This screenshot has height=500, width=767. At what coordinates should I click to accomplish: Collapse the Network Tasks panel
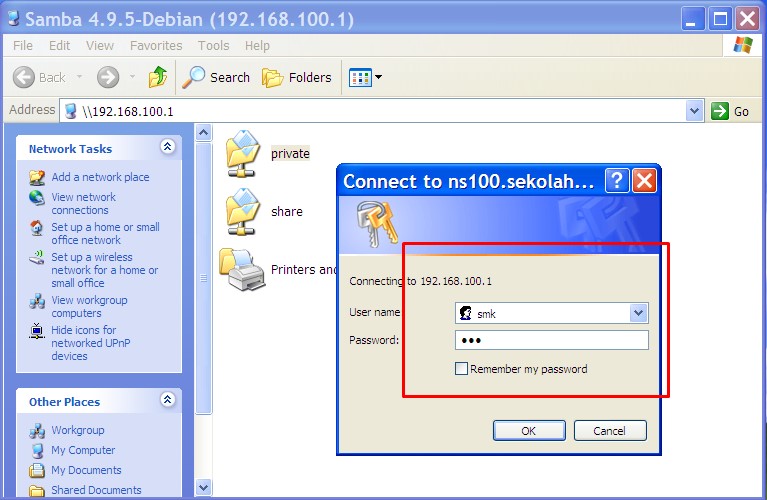(x=167, y=148)
